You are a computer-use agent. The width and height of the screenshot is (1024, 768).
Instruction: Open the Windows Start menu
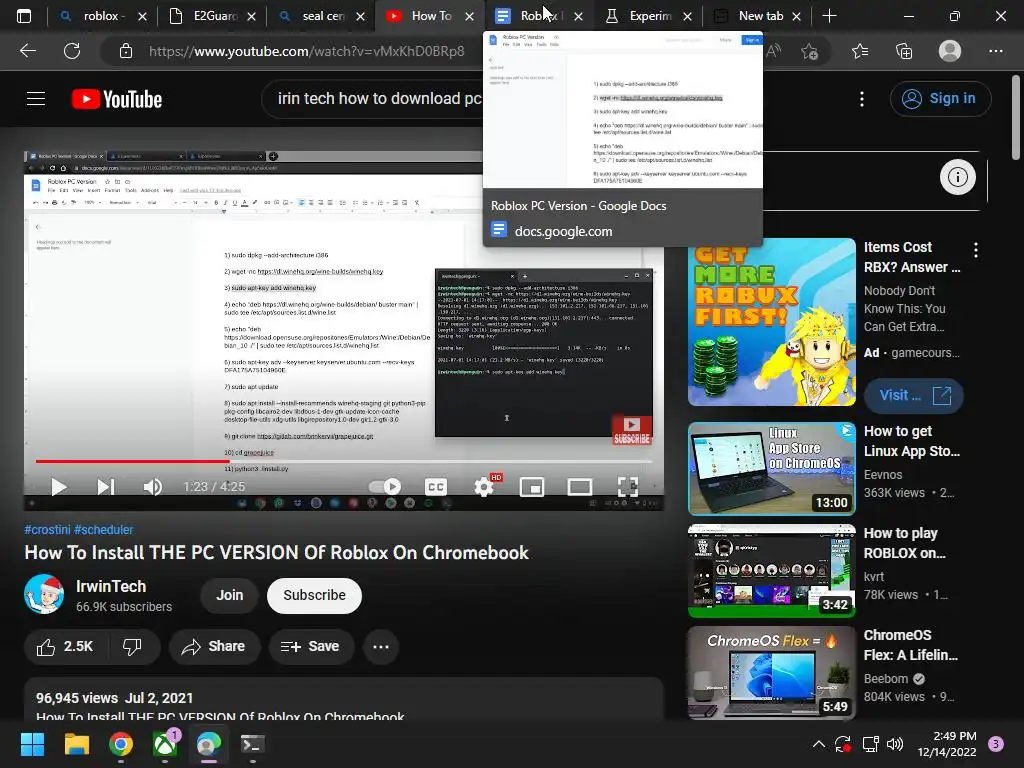pyautogui.click(x=32, y=744)
